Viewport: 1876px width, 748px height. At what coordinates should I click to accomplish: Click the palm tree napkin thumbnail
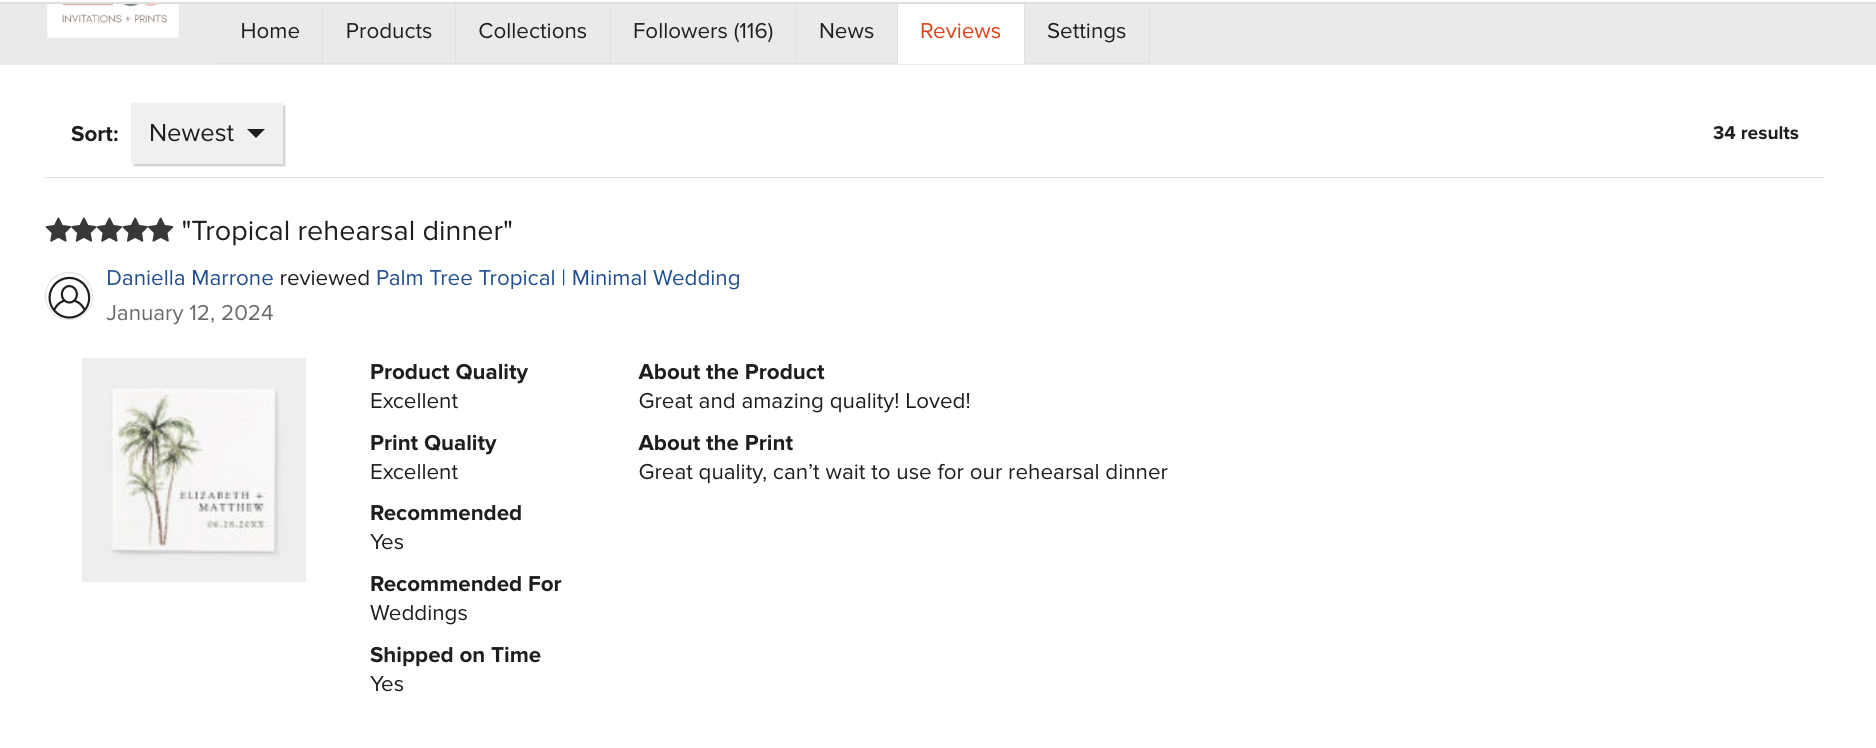click(194, 470)
